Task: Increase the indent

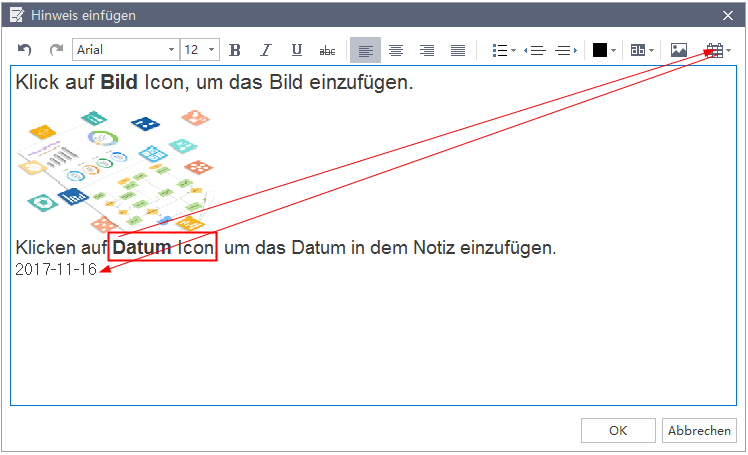Action: [x=566, y=50]
